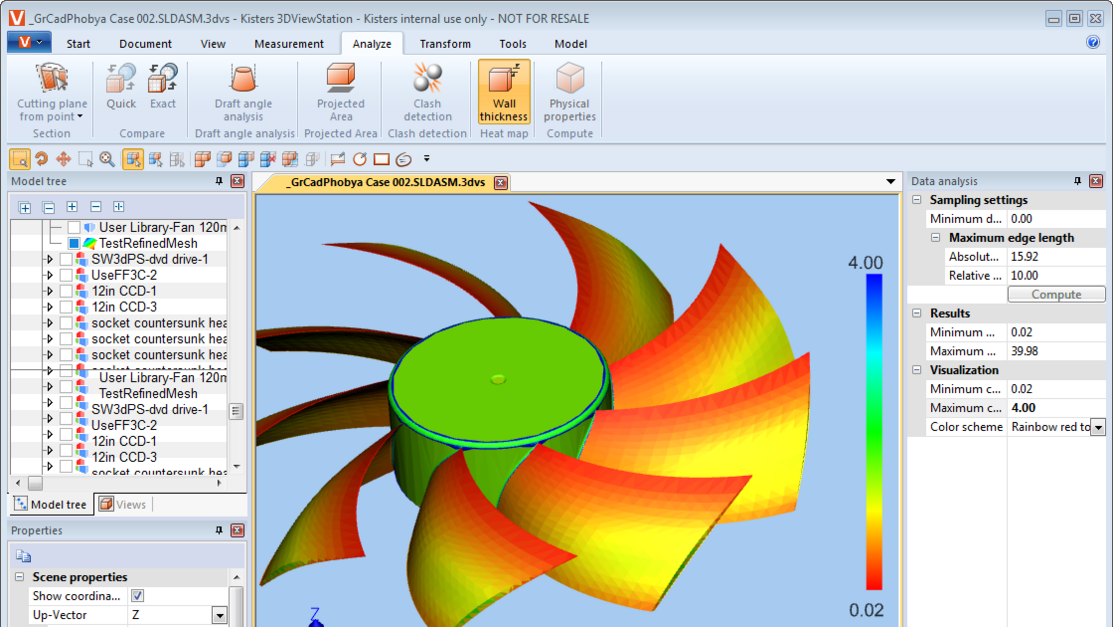Click the rainbow color legend bar
The image size is (1113, 627).
point(874,432)
